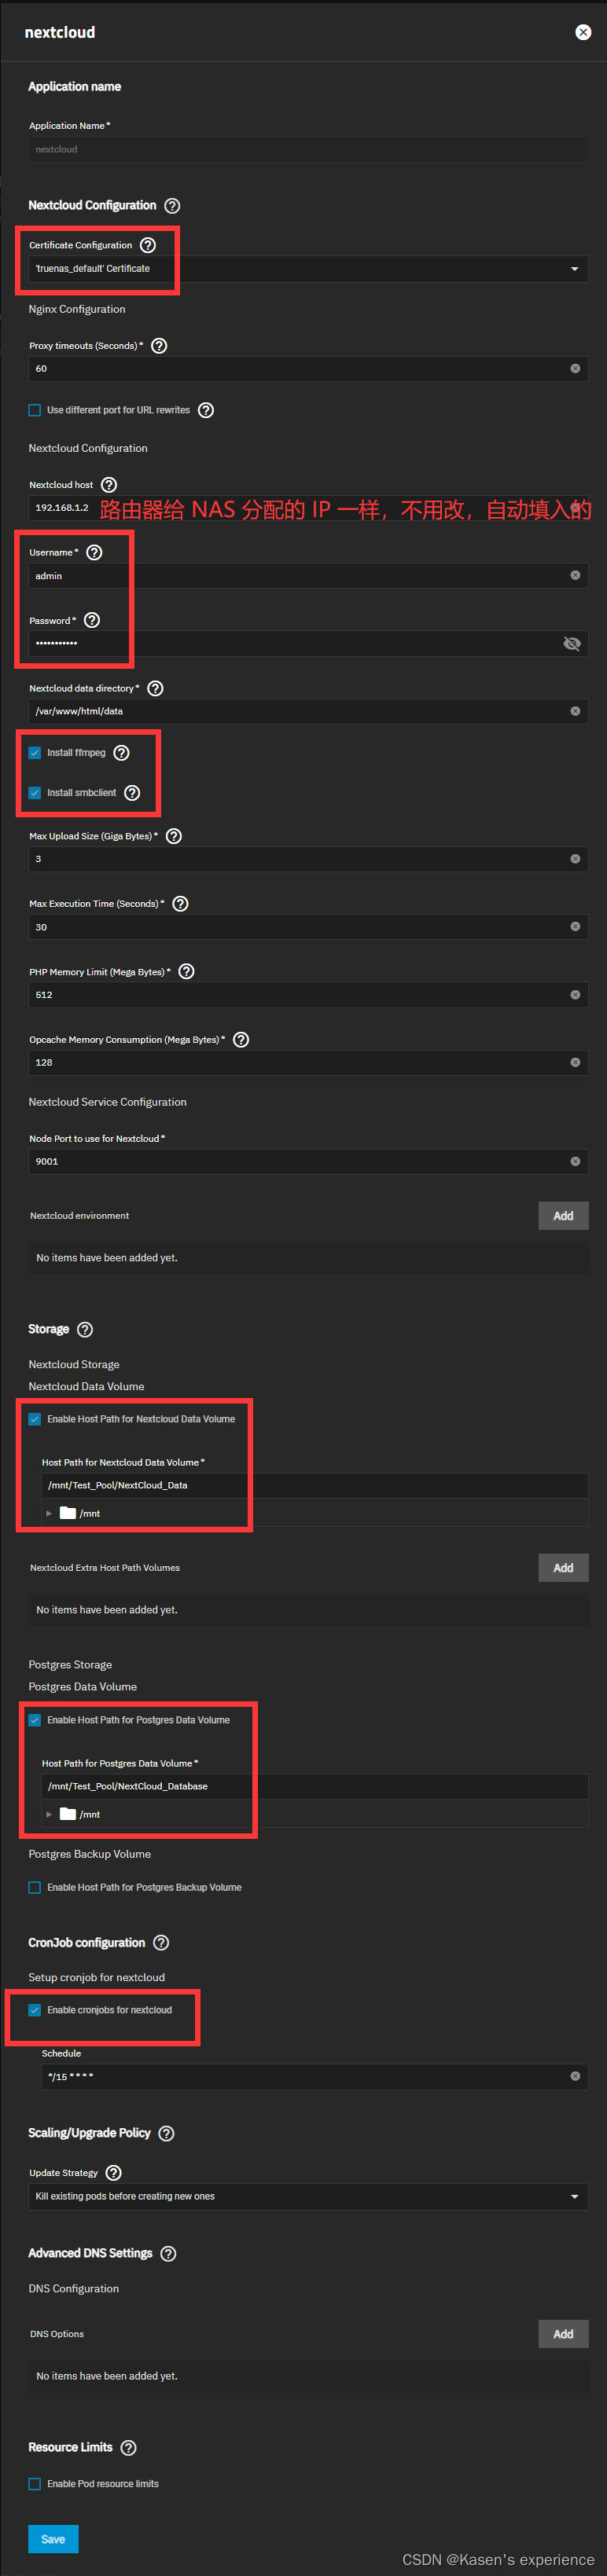Enable Pod resource limits
Viewport: 607px width, 2576px height.
35,2484
